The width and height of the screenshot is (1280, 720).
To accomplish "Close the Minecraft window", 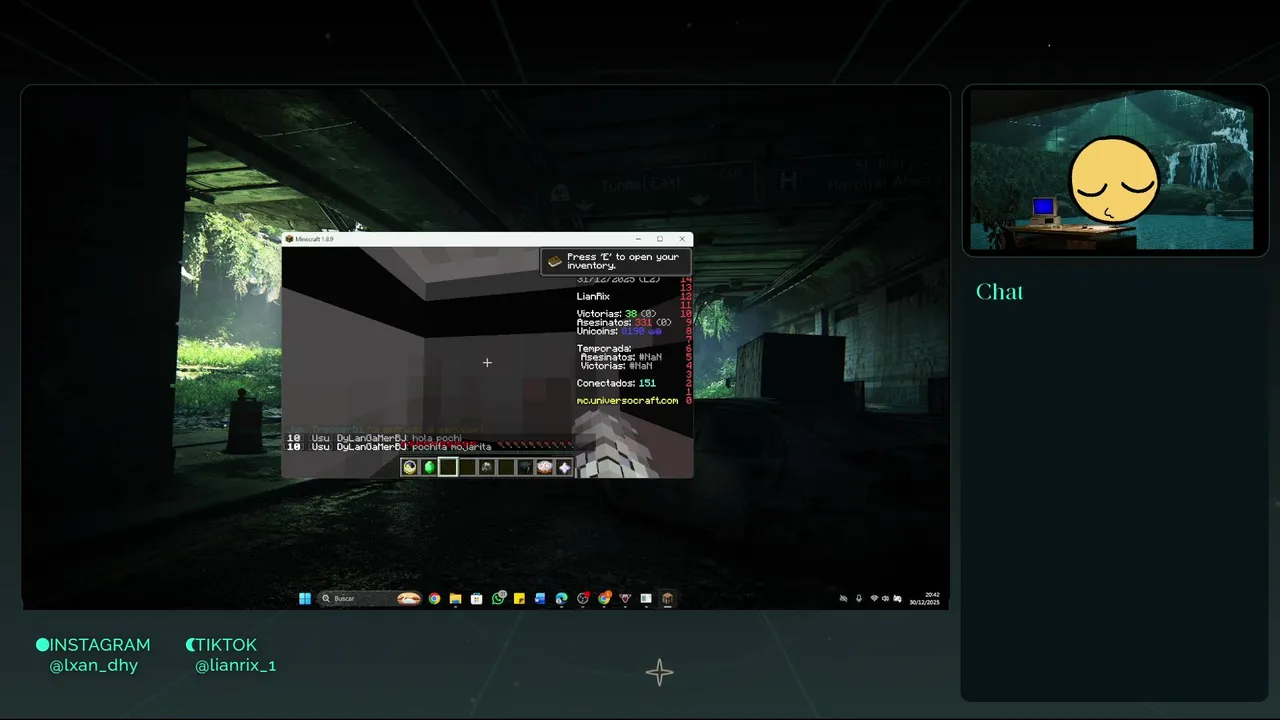I will 682,239.
